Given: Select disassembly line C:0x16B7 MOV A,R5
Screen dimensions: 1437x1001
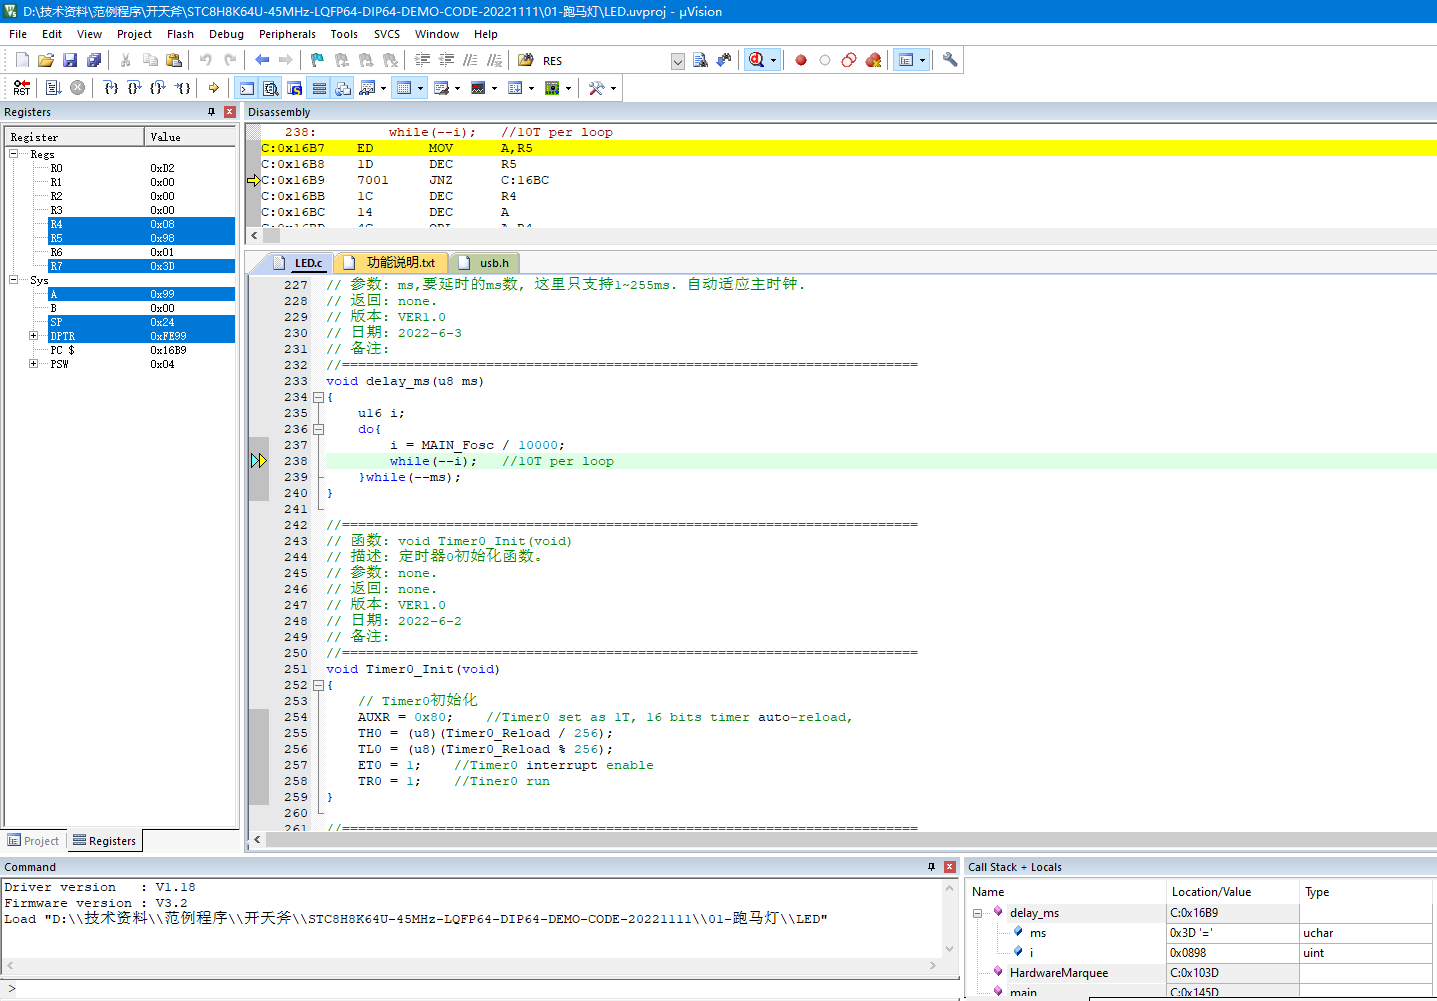Looking at the screenshot, I should (848, 148).
